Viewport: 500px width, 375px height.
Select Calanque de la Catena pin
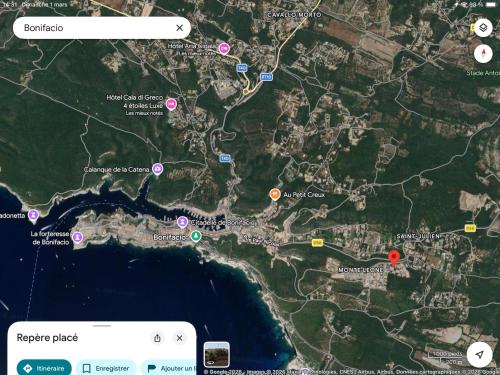157,169
